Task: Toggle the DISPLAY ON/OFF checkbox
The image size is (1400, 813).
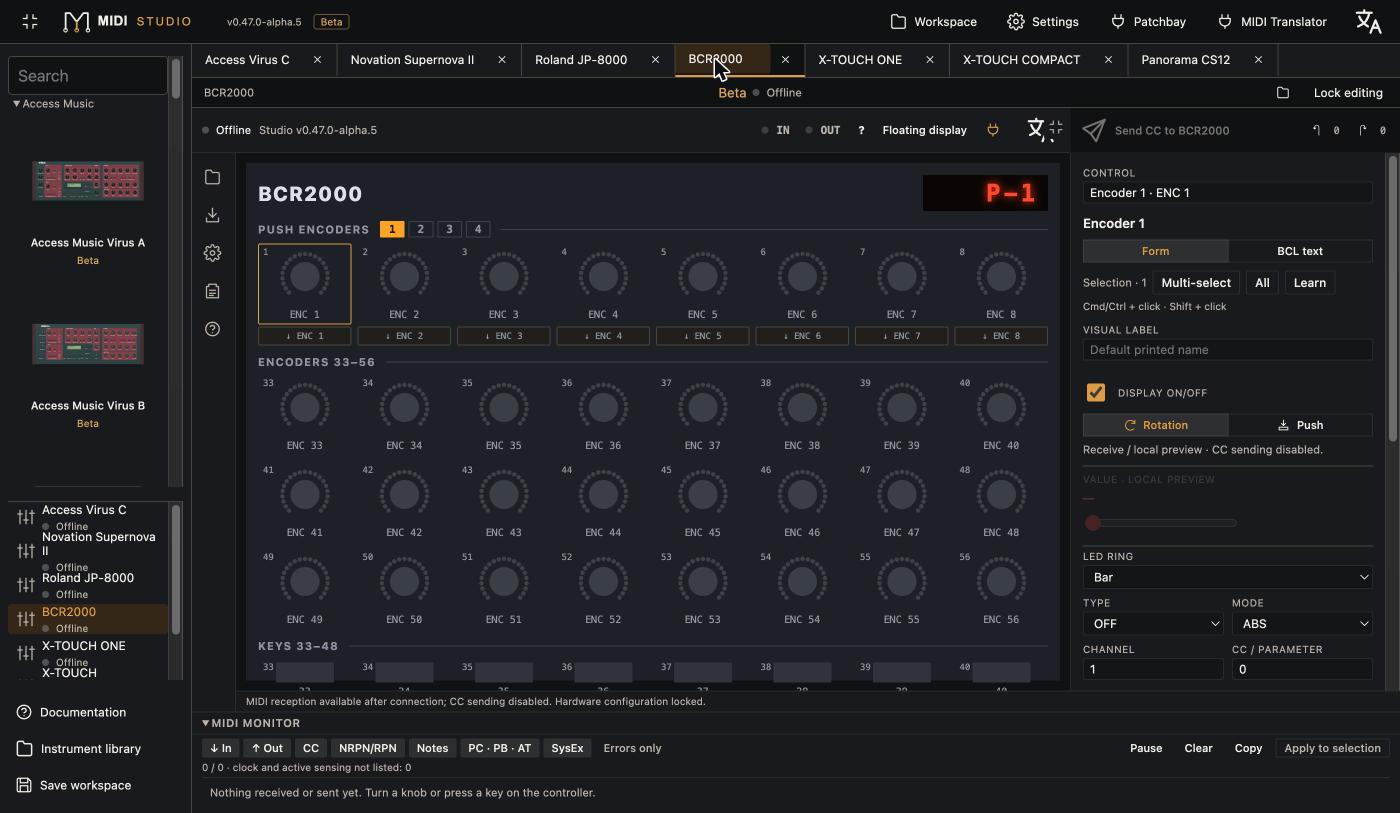Action: pos(1096,392)
